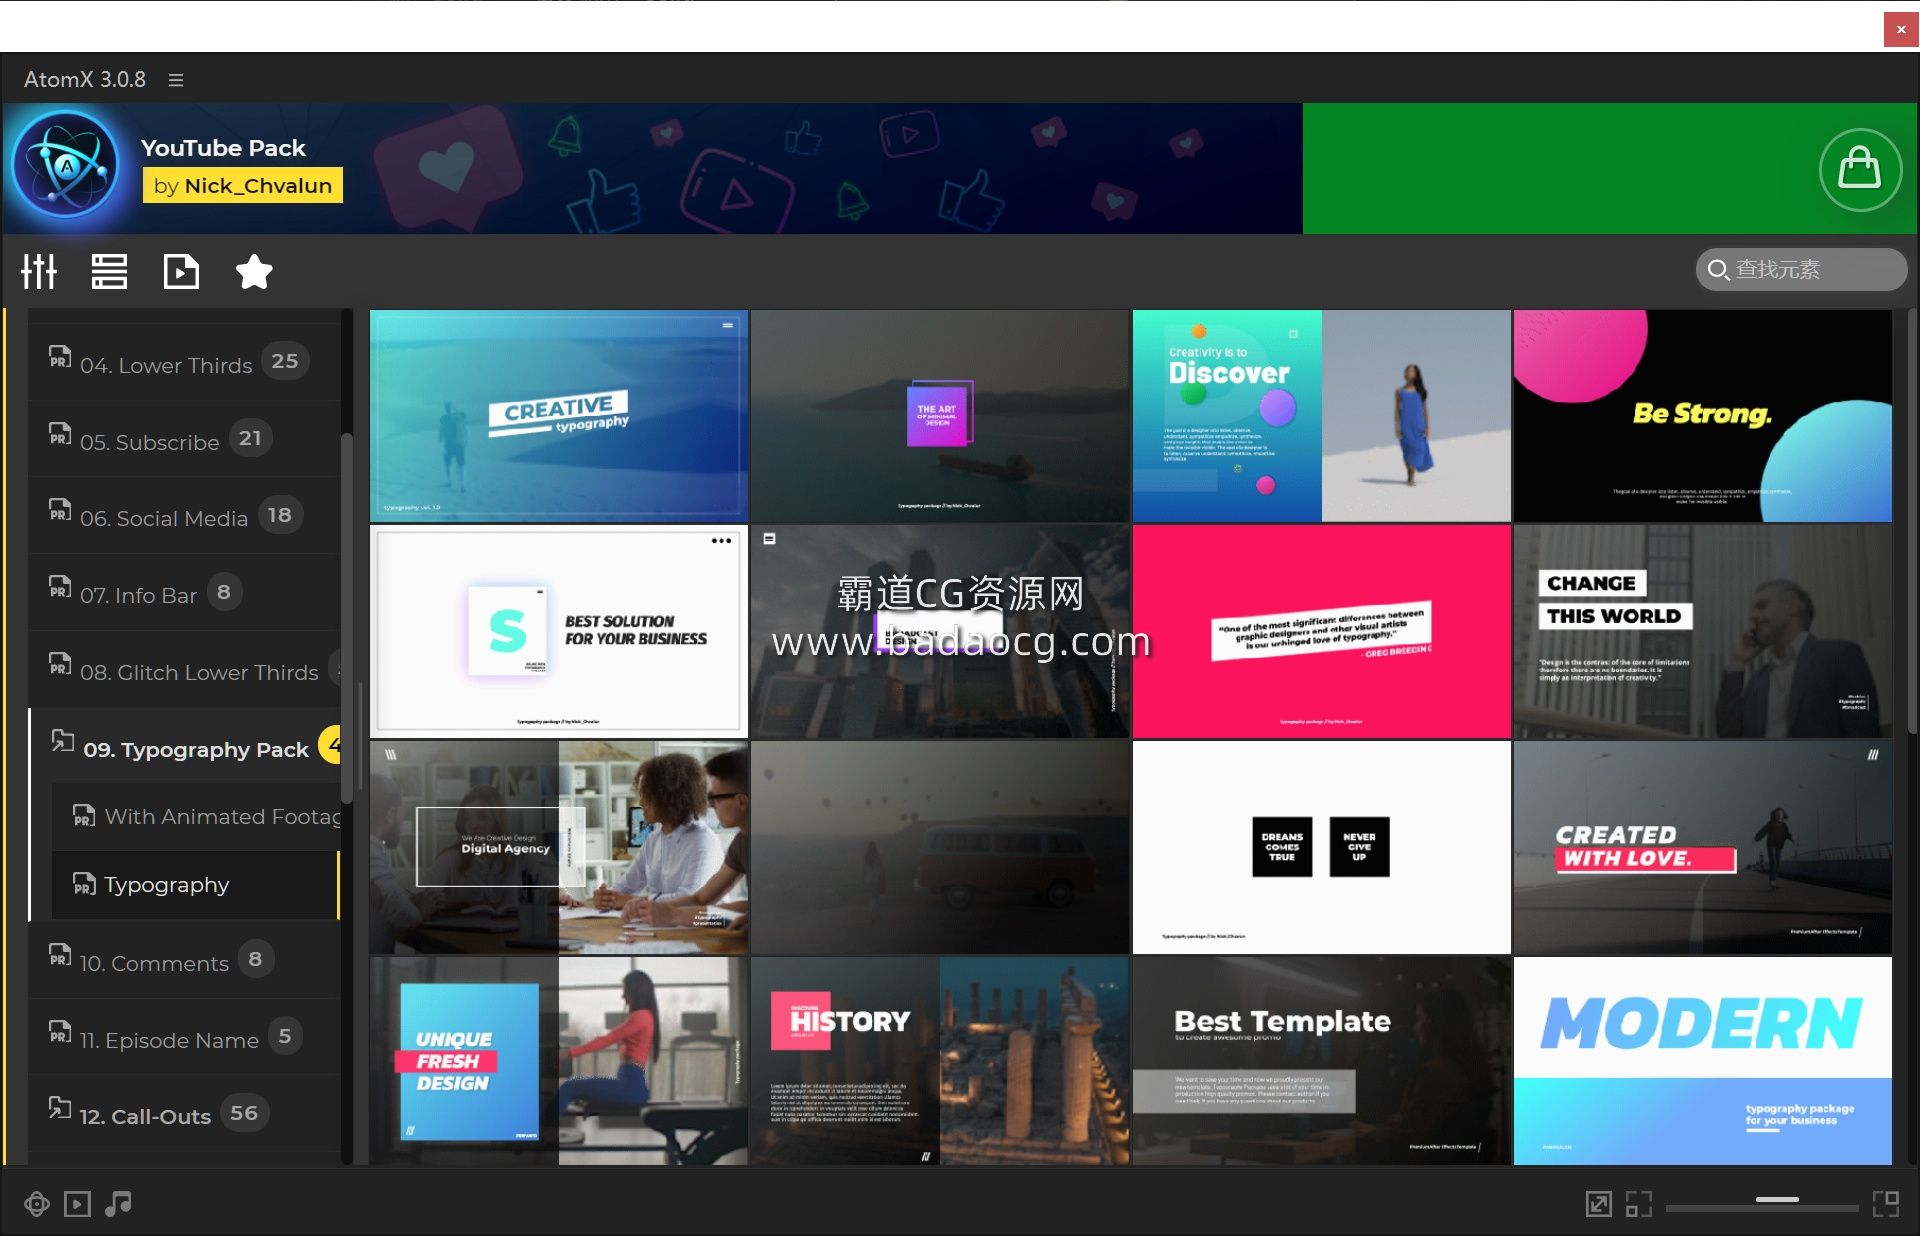The image size is (1920, 1236).
Task: Open the Creative typography thumbnail
Action: (559, 415)
